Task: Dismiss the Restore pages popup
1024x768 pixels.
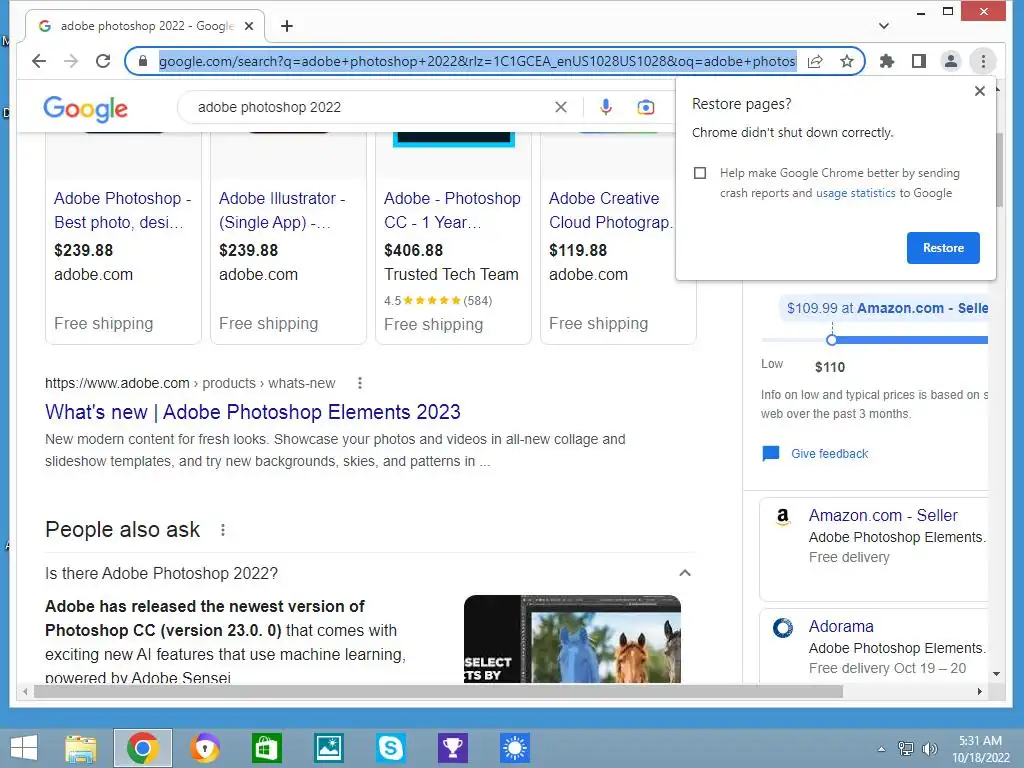Action: tap(980, 91)
